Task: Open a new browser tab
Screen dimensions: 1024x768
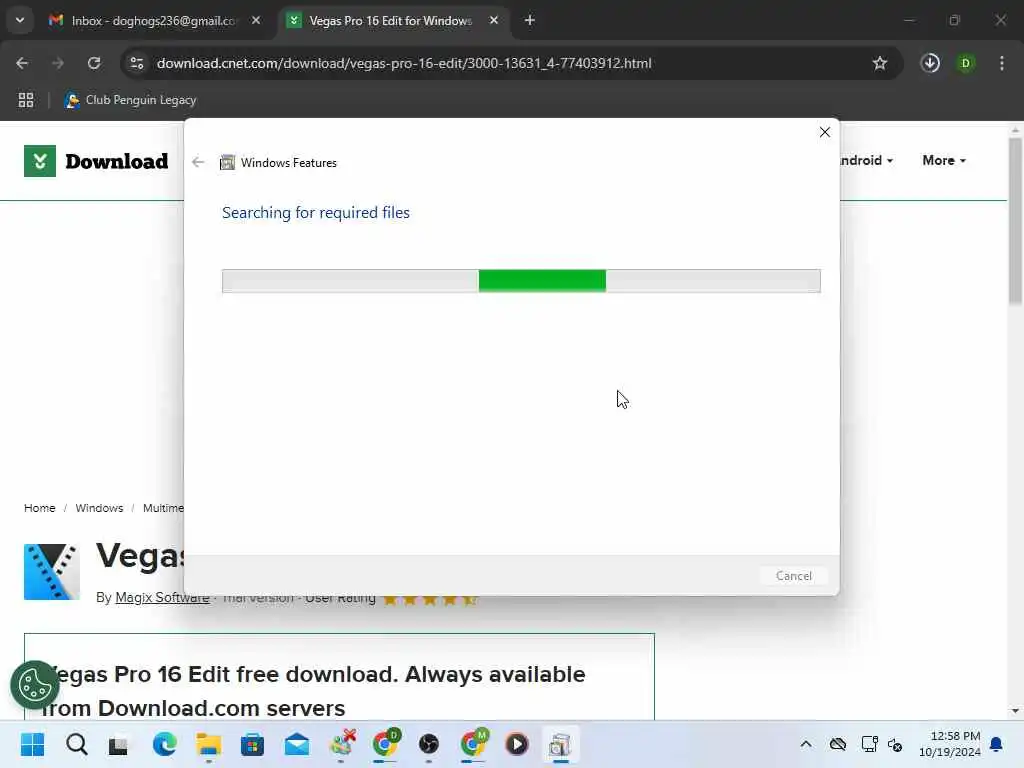Action: pos(530,21)
